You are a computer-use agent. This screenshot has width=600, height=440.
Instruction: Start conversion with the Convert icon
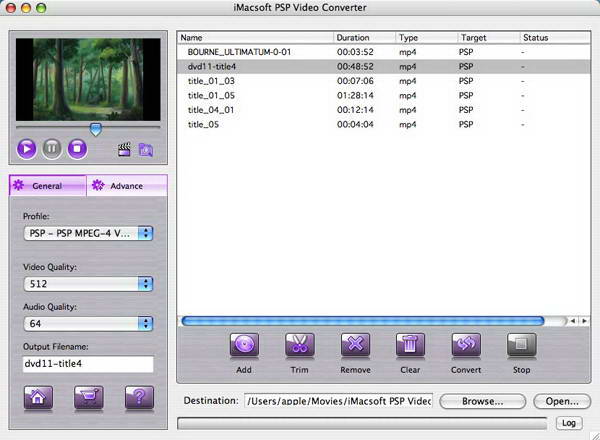click(x=466, y=345)
